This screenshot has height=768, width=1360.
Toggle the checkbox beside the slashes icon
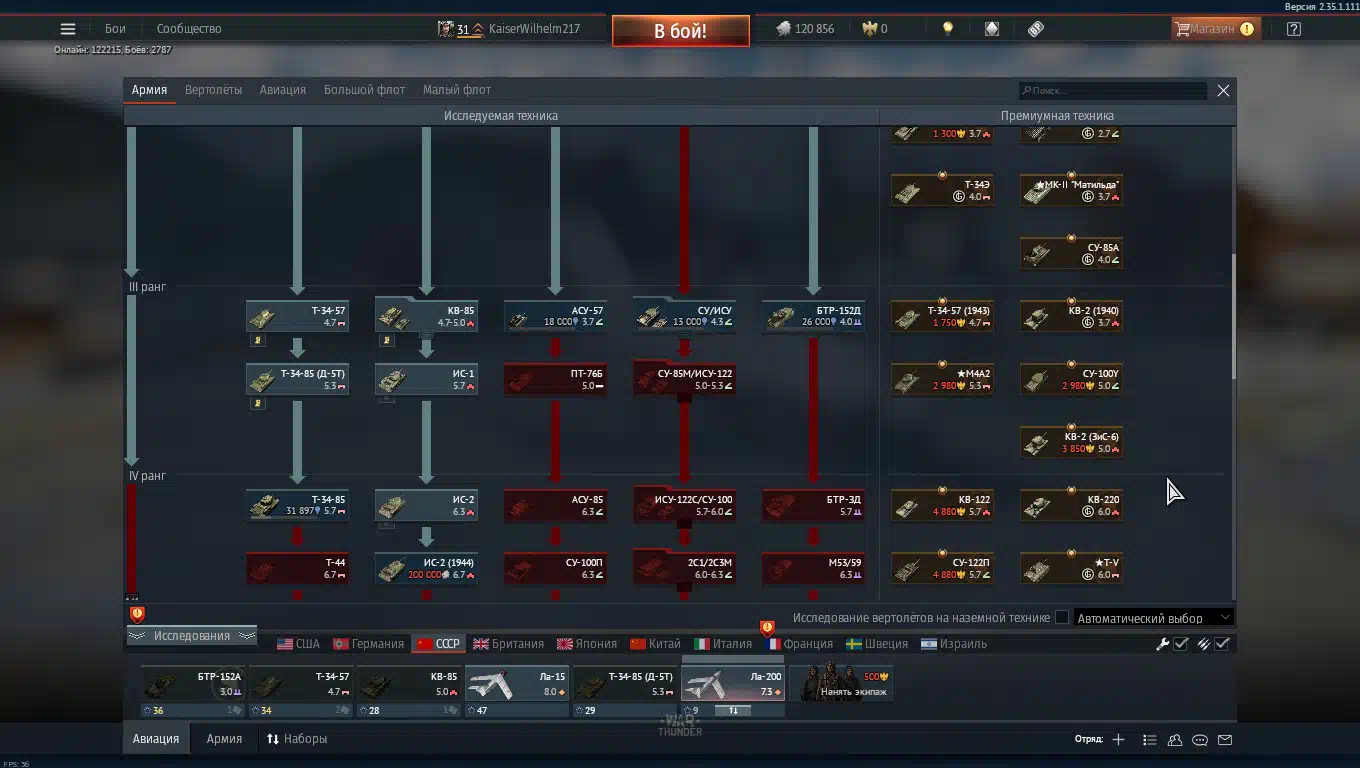pos(1222,644)
